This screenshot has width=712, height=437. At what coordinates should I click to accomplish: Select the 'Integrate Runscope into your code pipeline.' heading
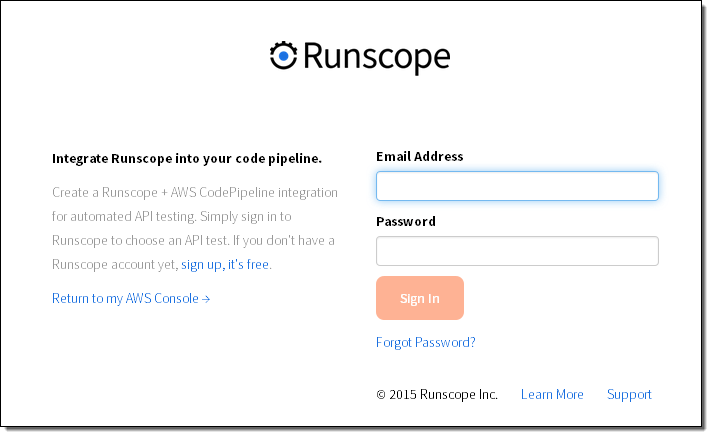(x=187, y=159)
